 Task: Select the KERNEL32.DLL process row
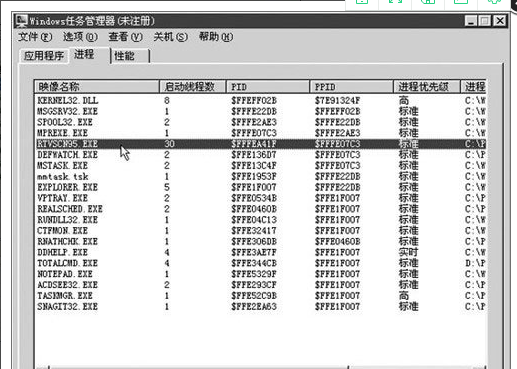pyautogui.click(x=261, y=100)
